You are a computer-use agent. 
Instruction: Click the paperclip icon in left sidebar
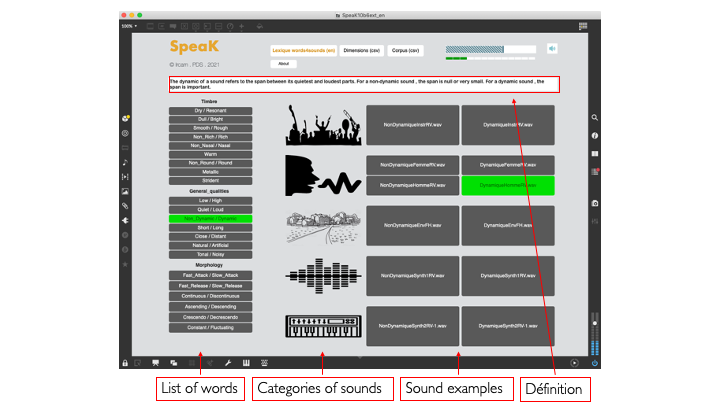[x=125, y=206]
